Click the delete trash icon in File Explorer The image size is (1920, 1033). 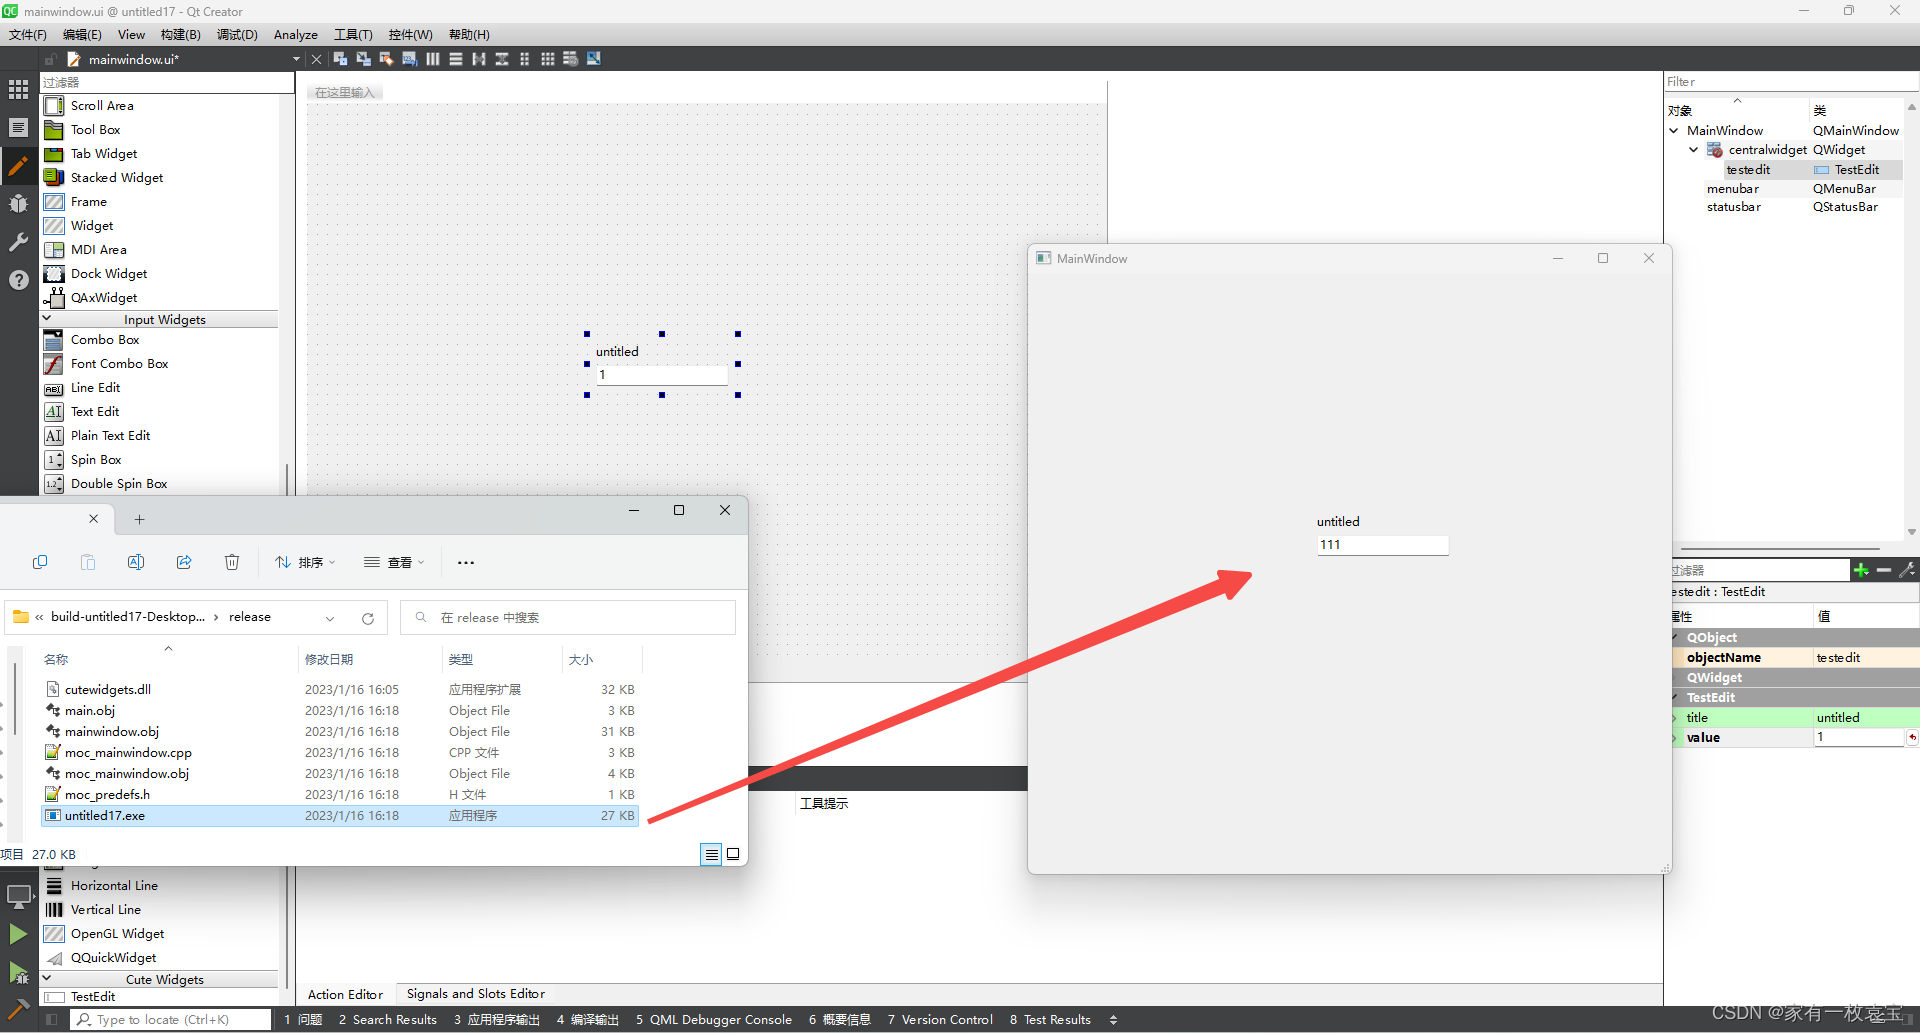click(232, 562)
